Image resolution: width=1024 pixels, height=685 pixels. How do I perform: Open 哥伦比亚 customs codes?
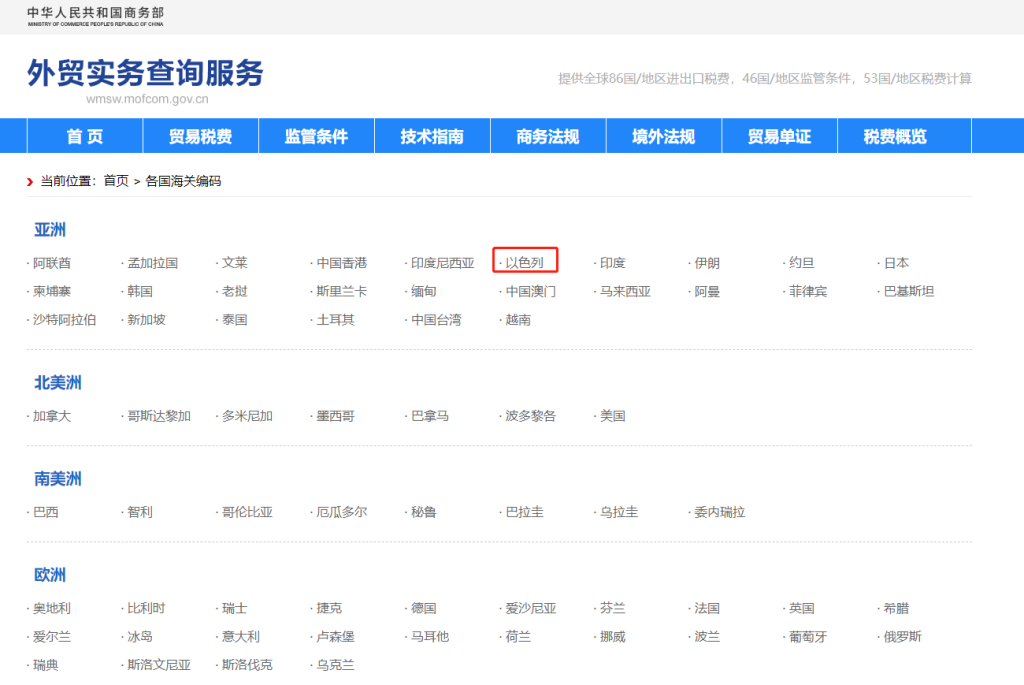pyautogui.click(x=248, y=512)
